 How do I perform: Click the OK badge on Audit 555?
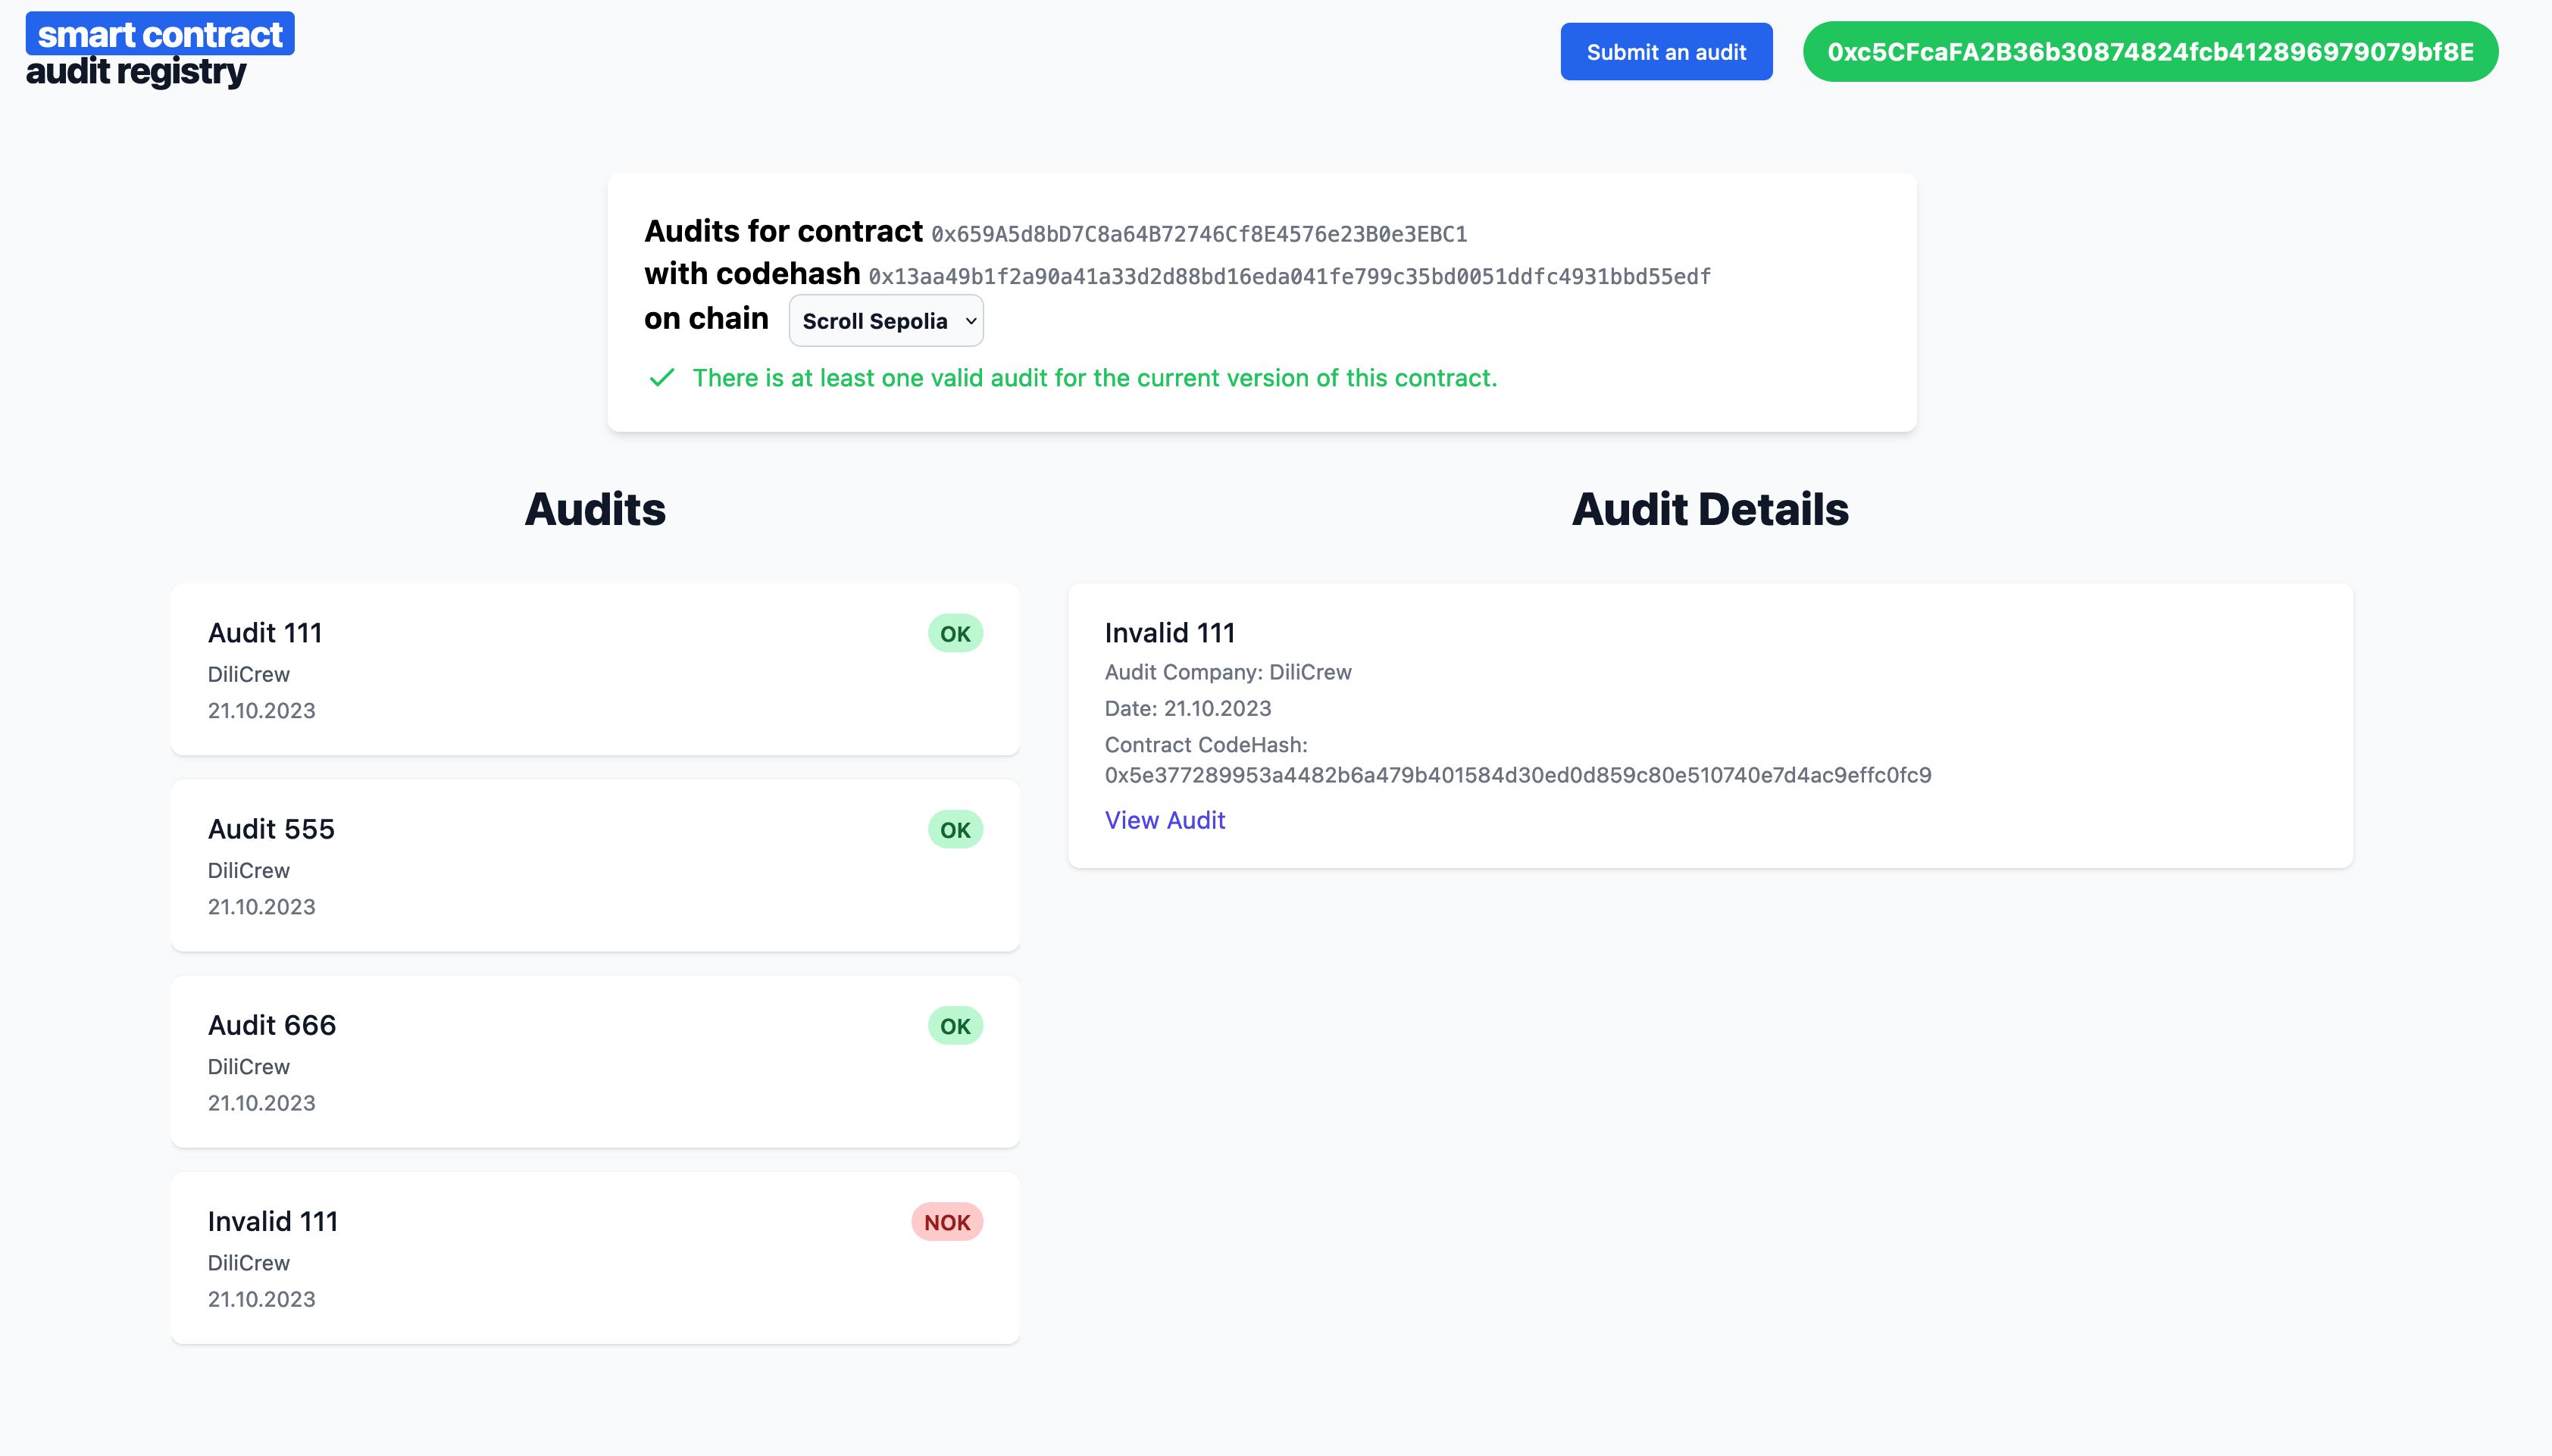[955, 830]
